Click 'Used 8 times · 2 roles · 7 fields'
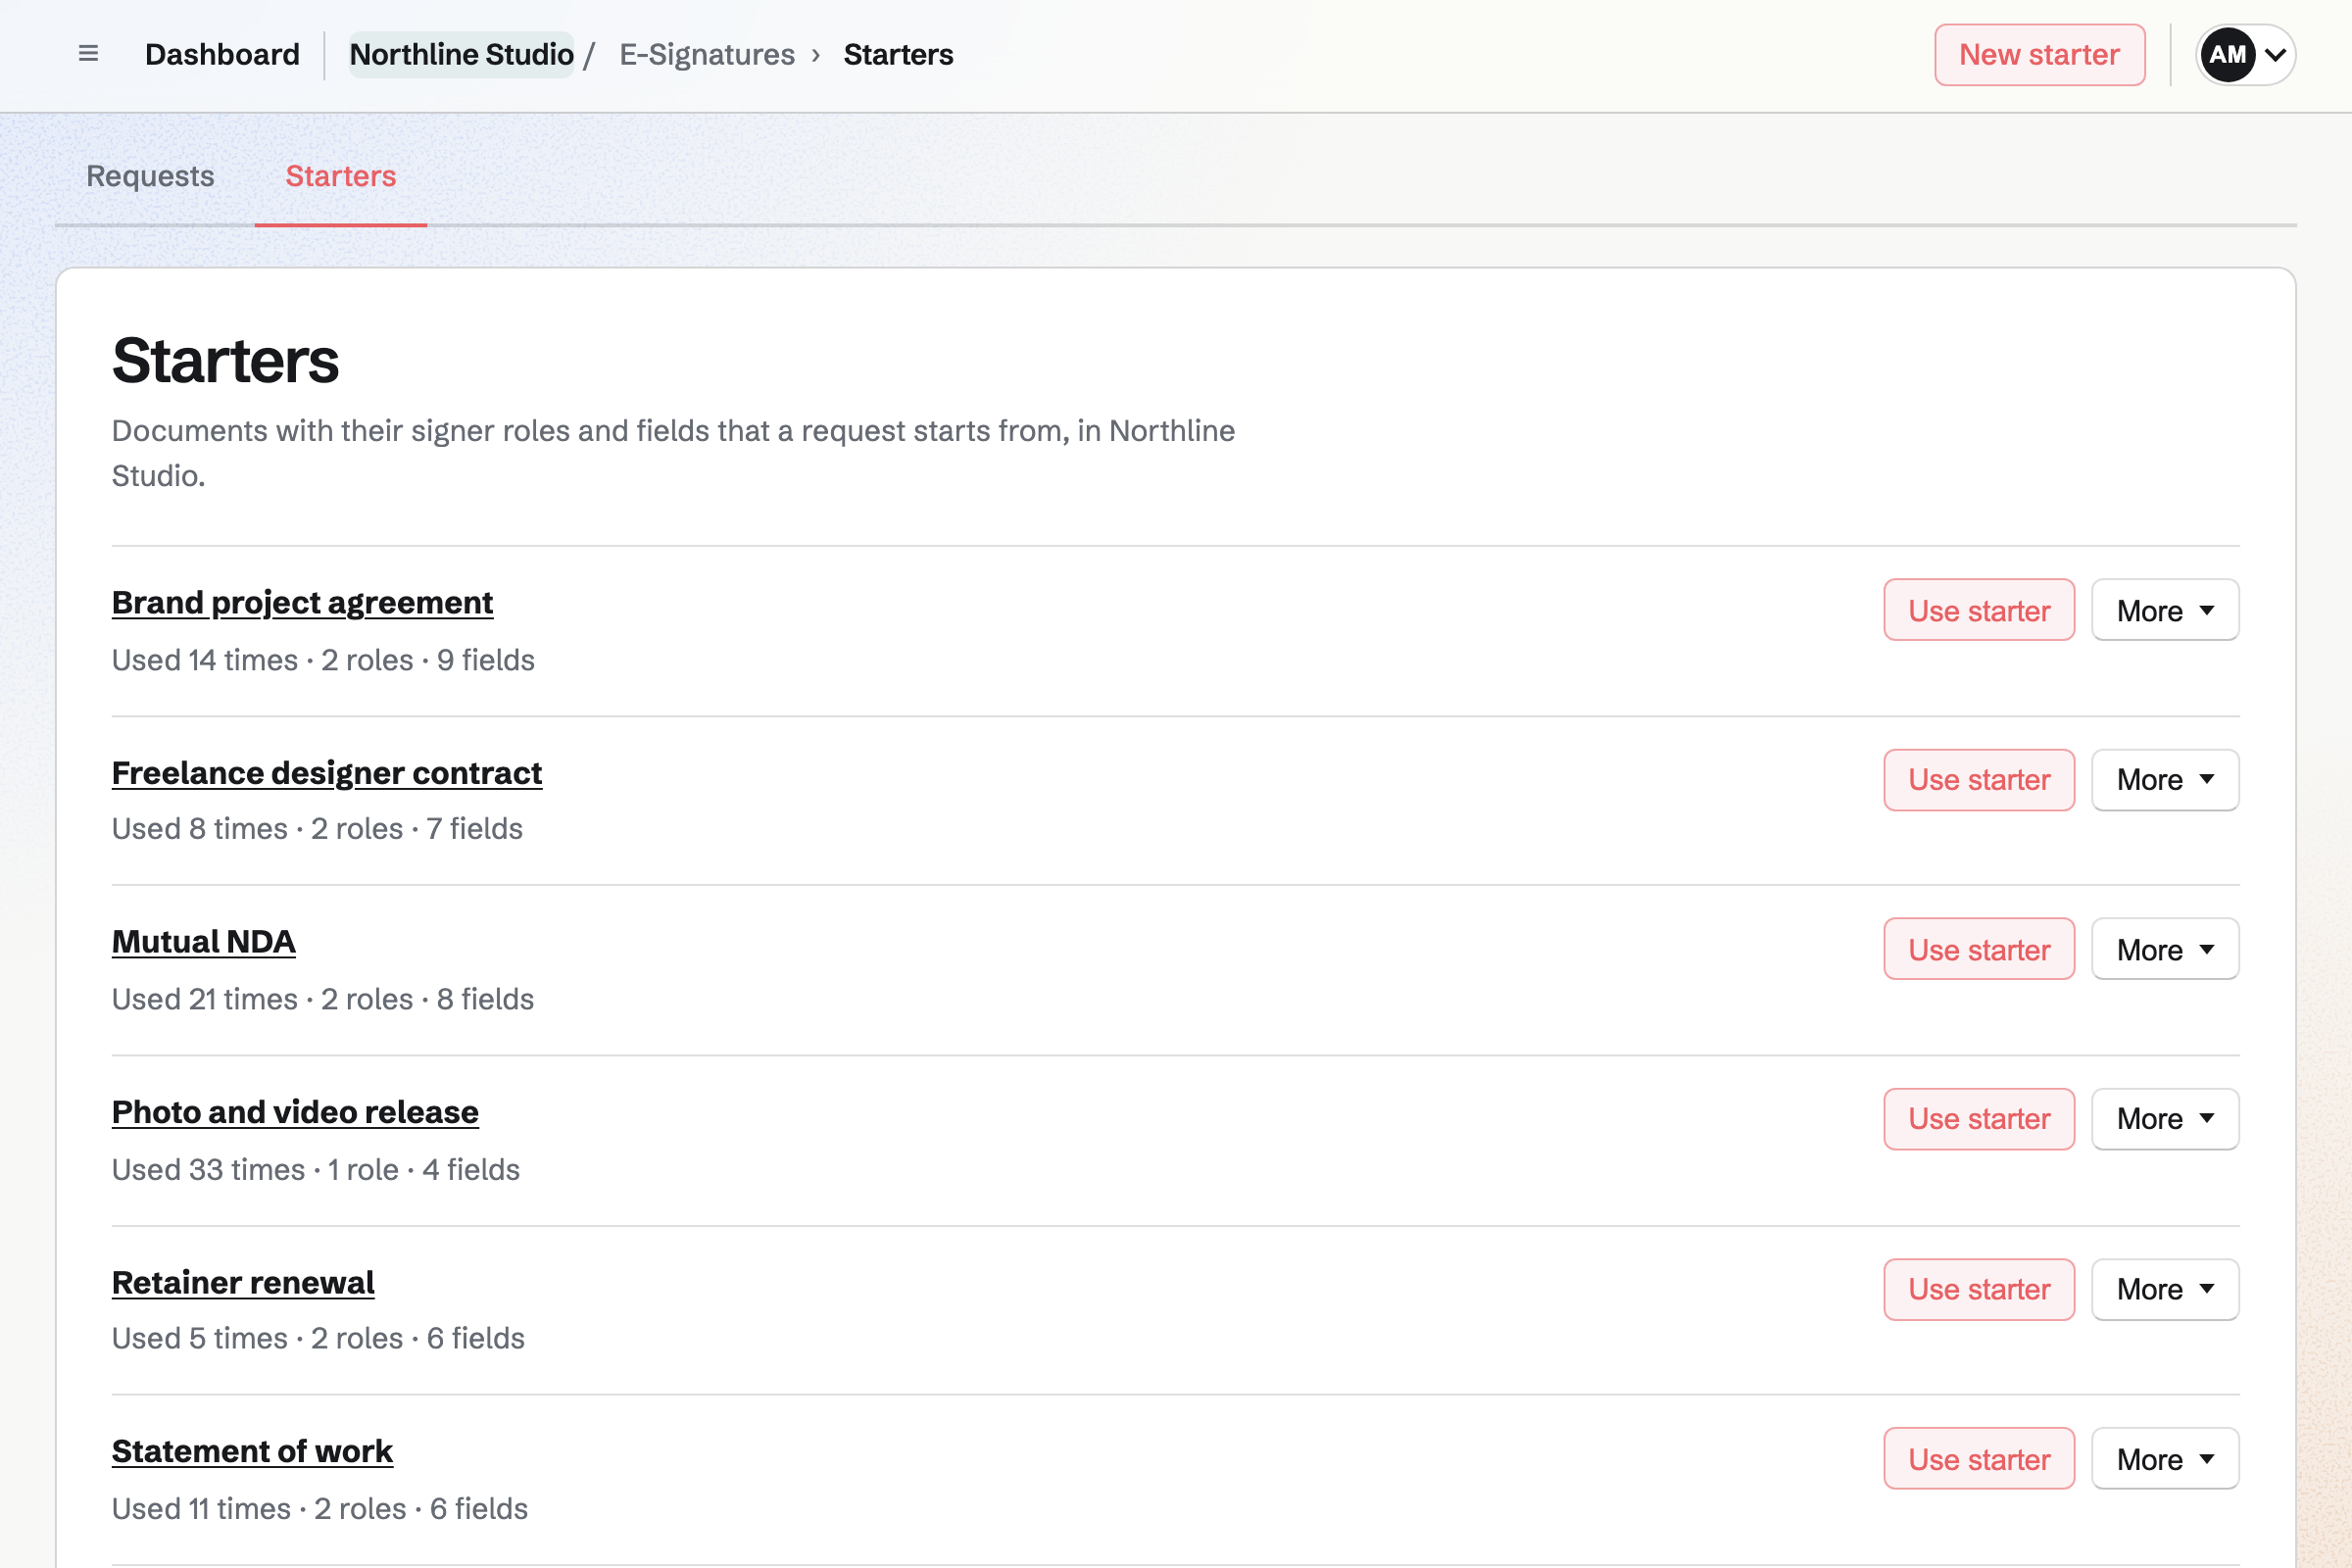 click(317, 829)
